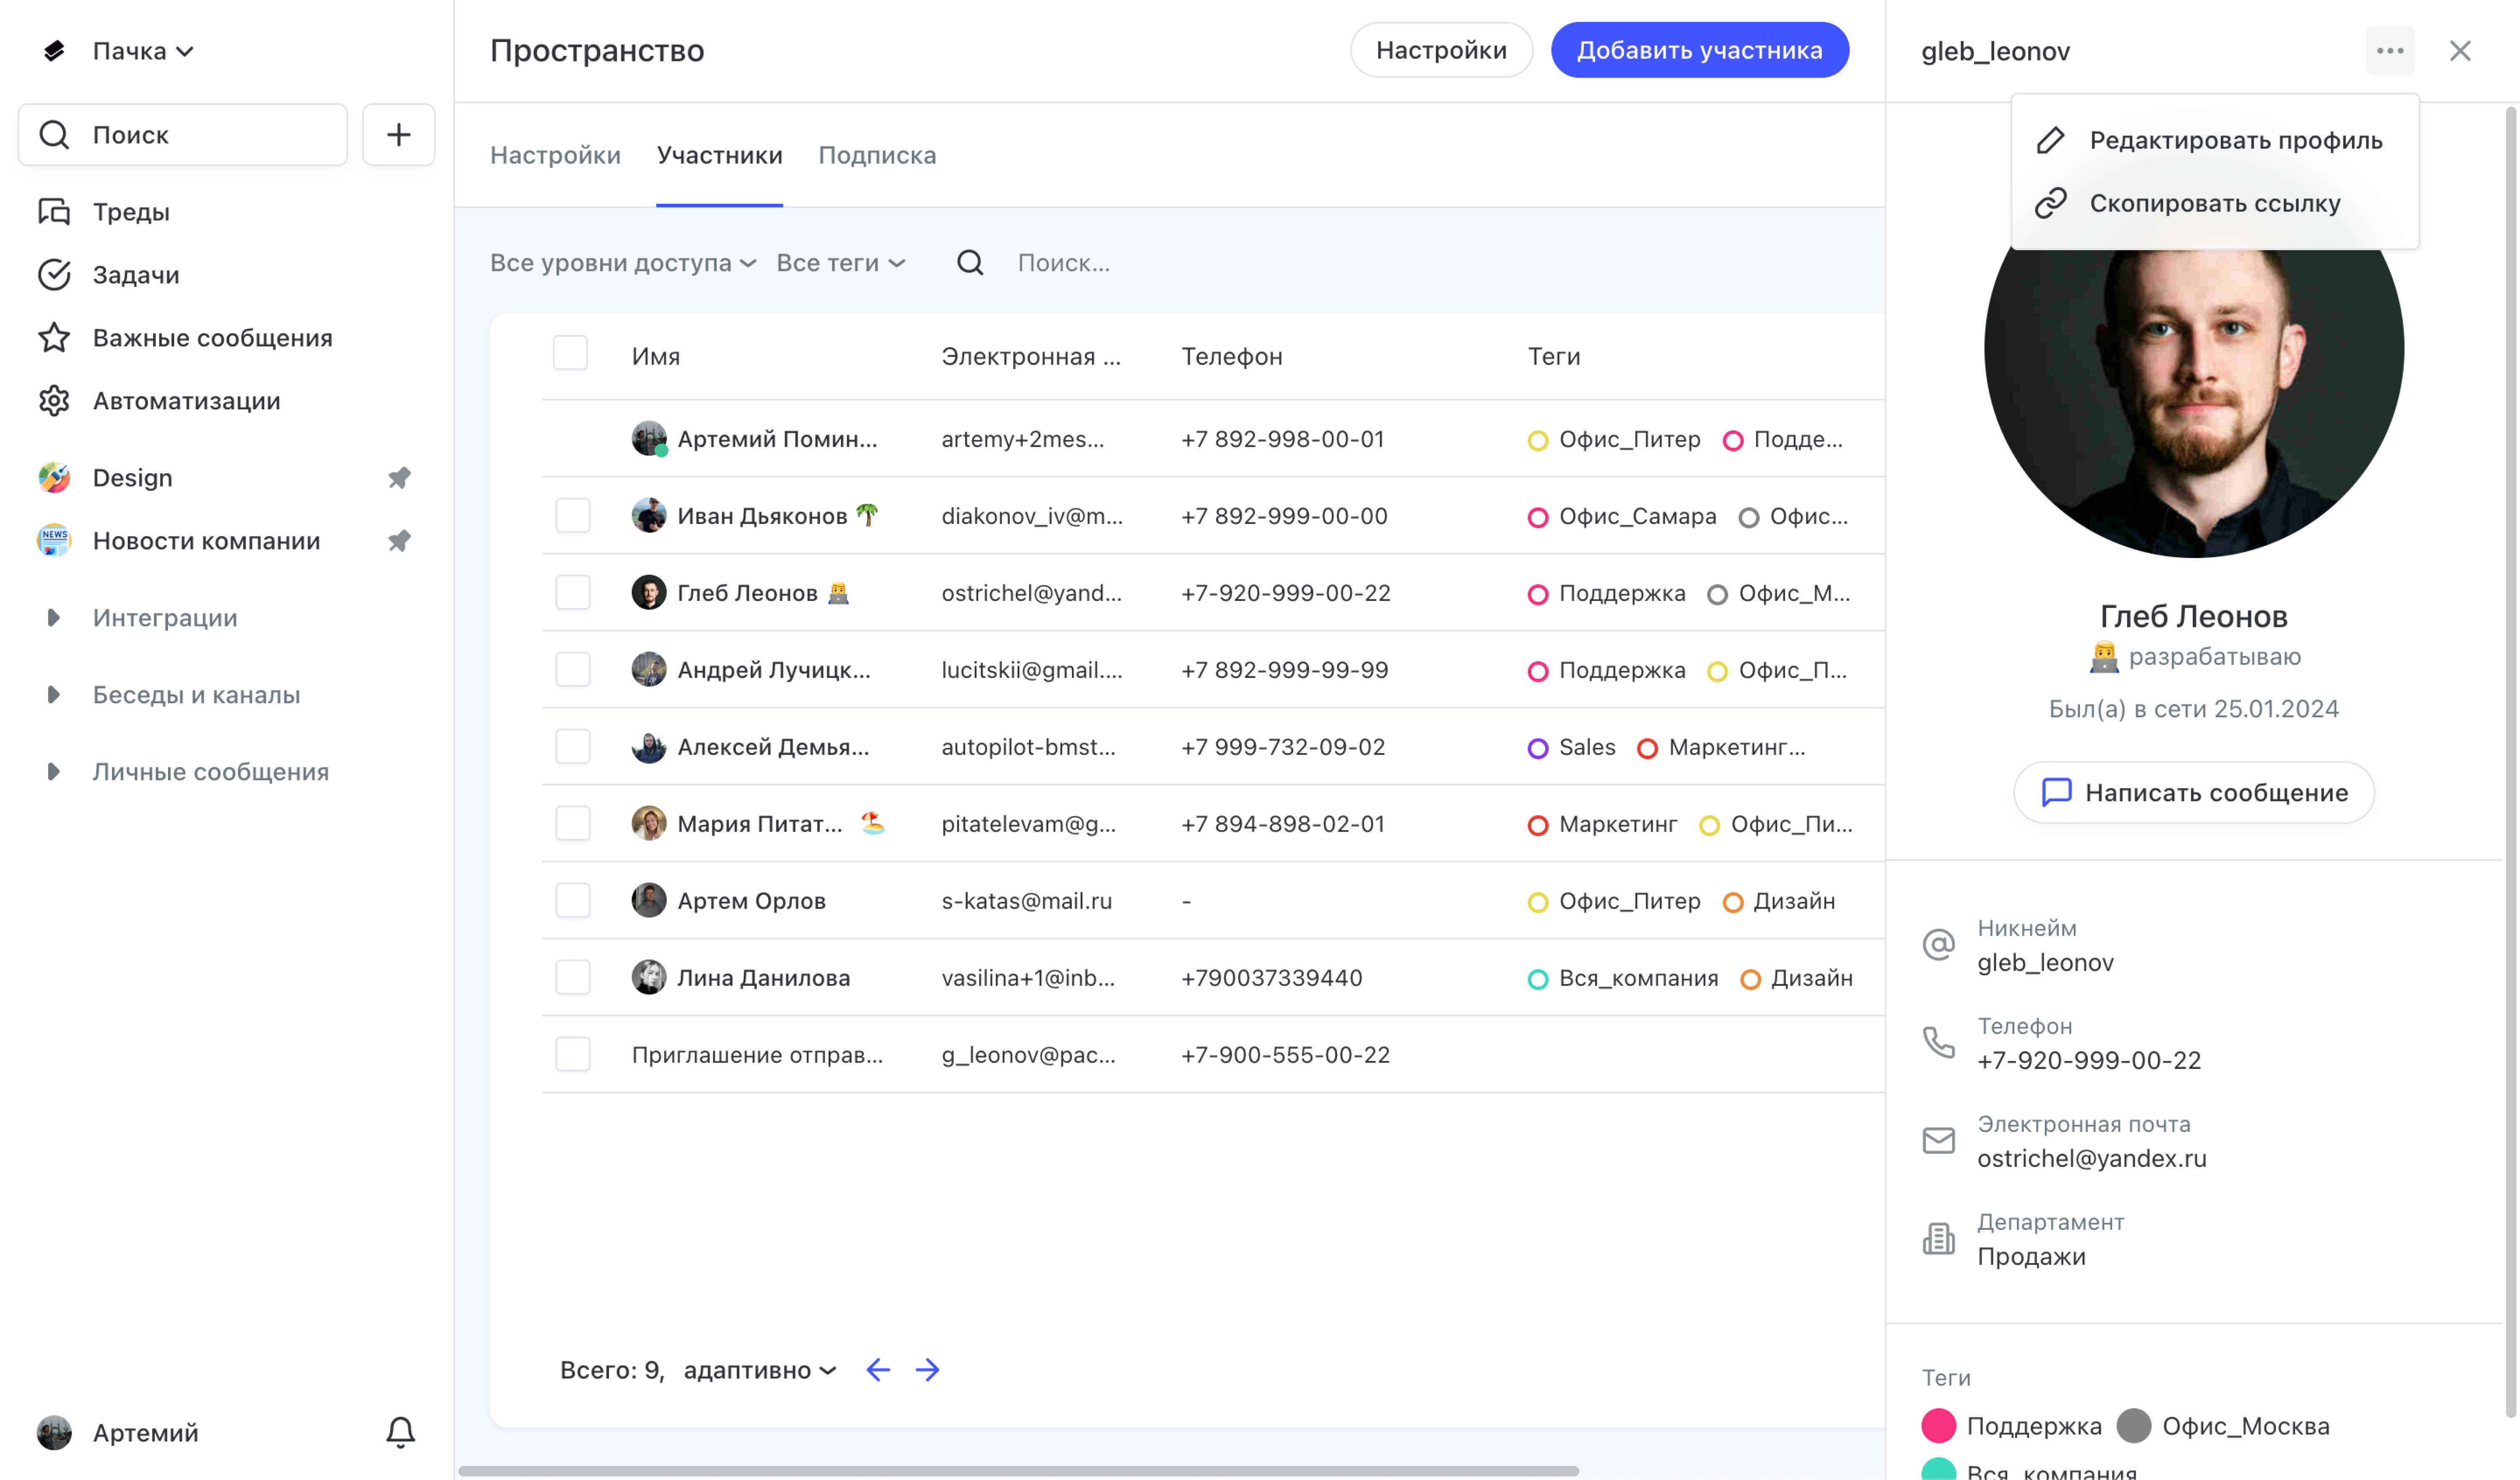Click Глеб Леонов's large profile photo

point(2194,400)
